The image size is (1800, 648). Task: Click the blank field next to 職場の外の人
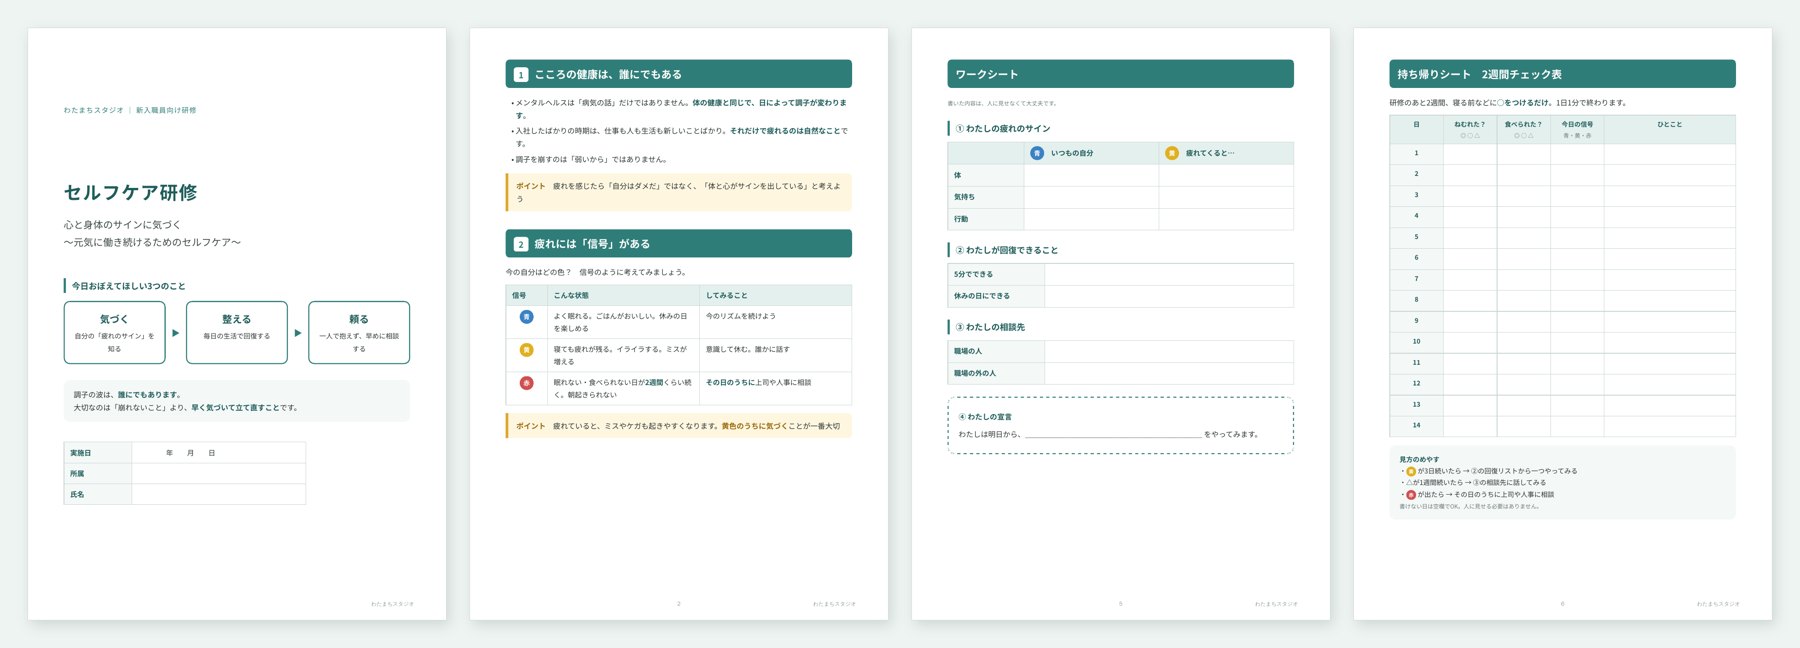[1169, 373]
